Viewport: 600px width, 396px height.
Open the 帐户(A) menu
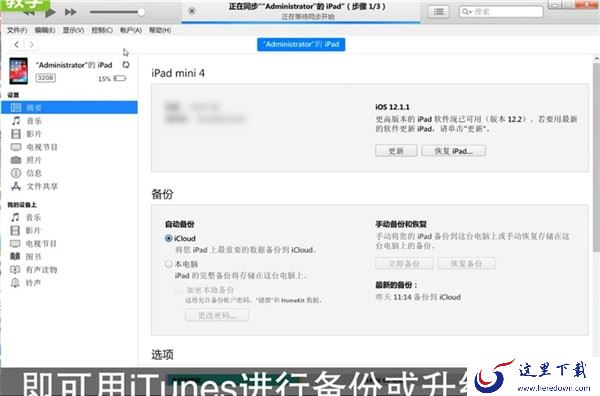tap(131, 30)
